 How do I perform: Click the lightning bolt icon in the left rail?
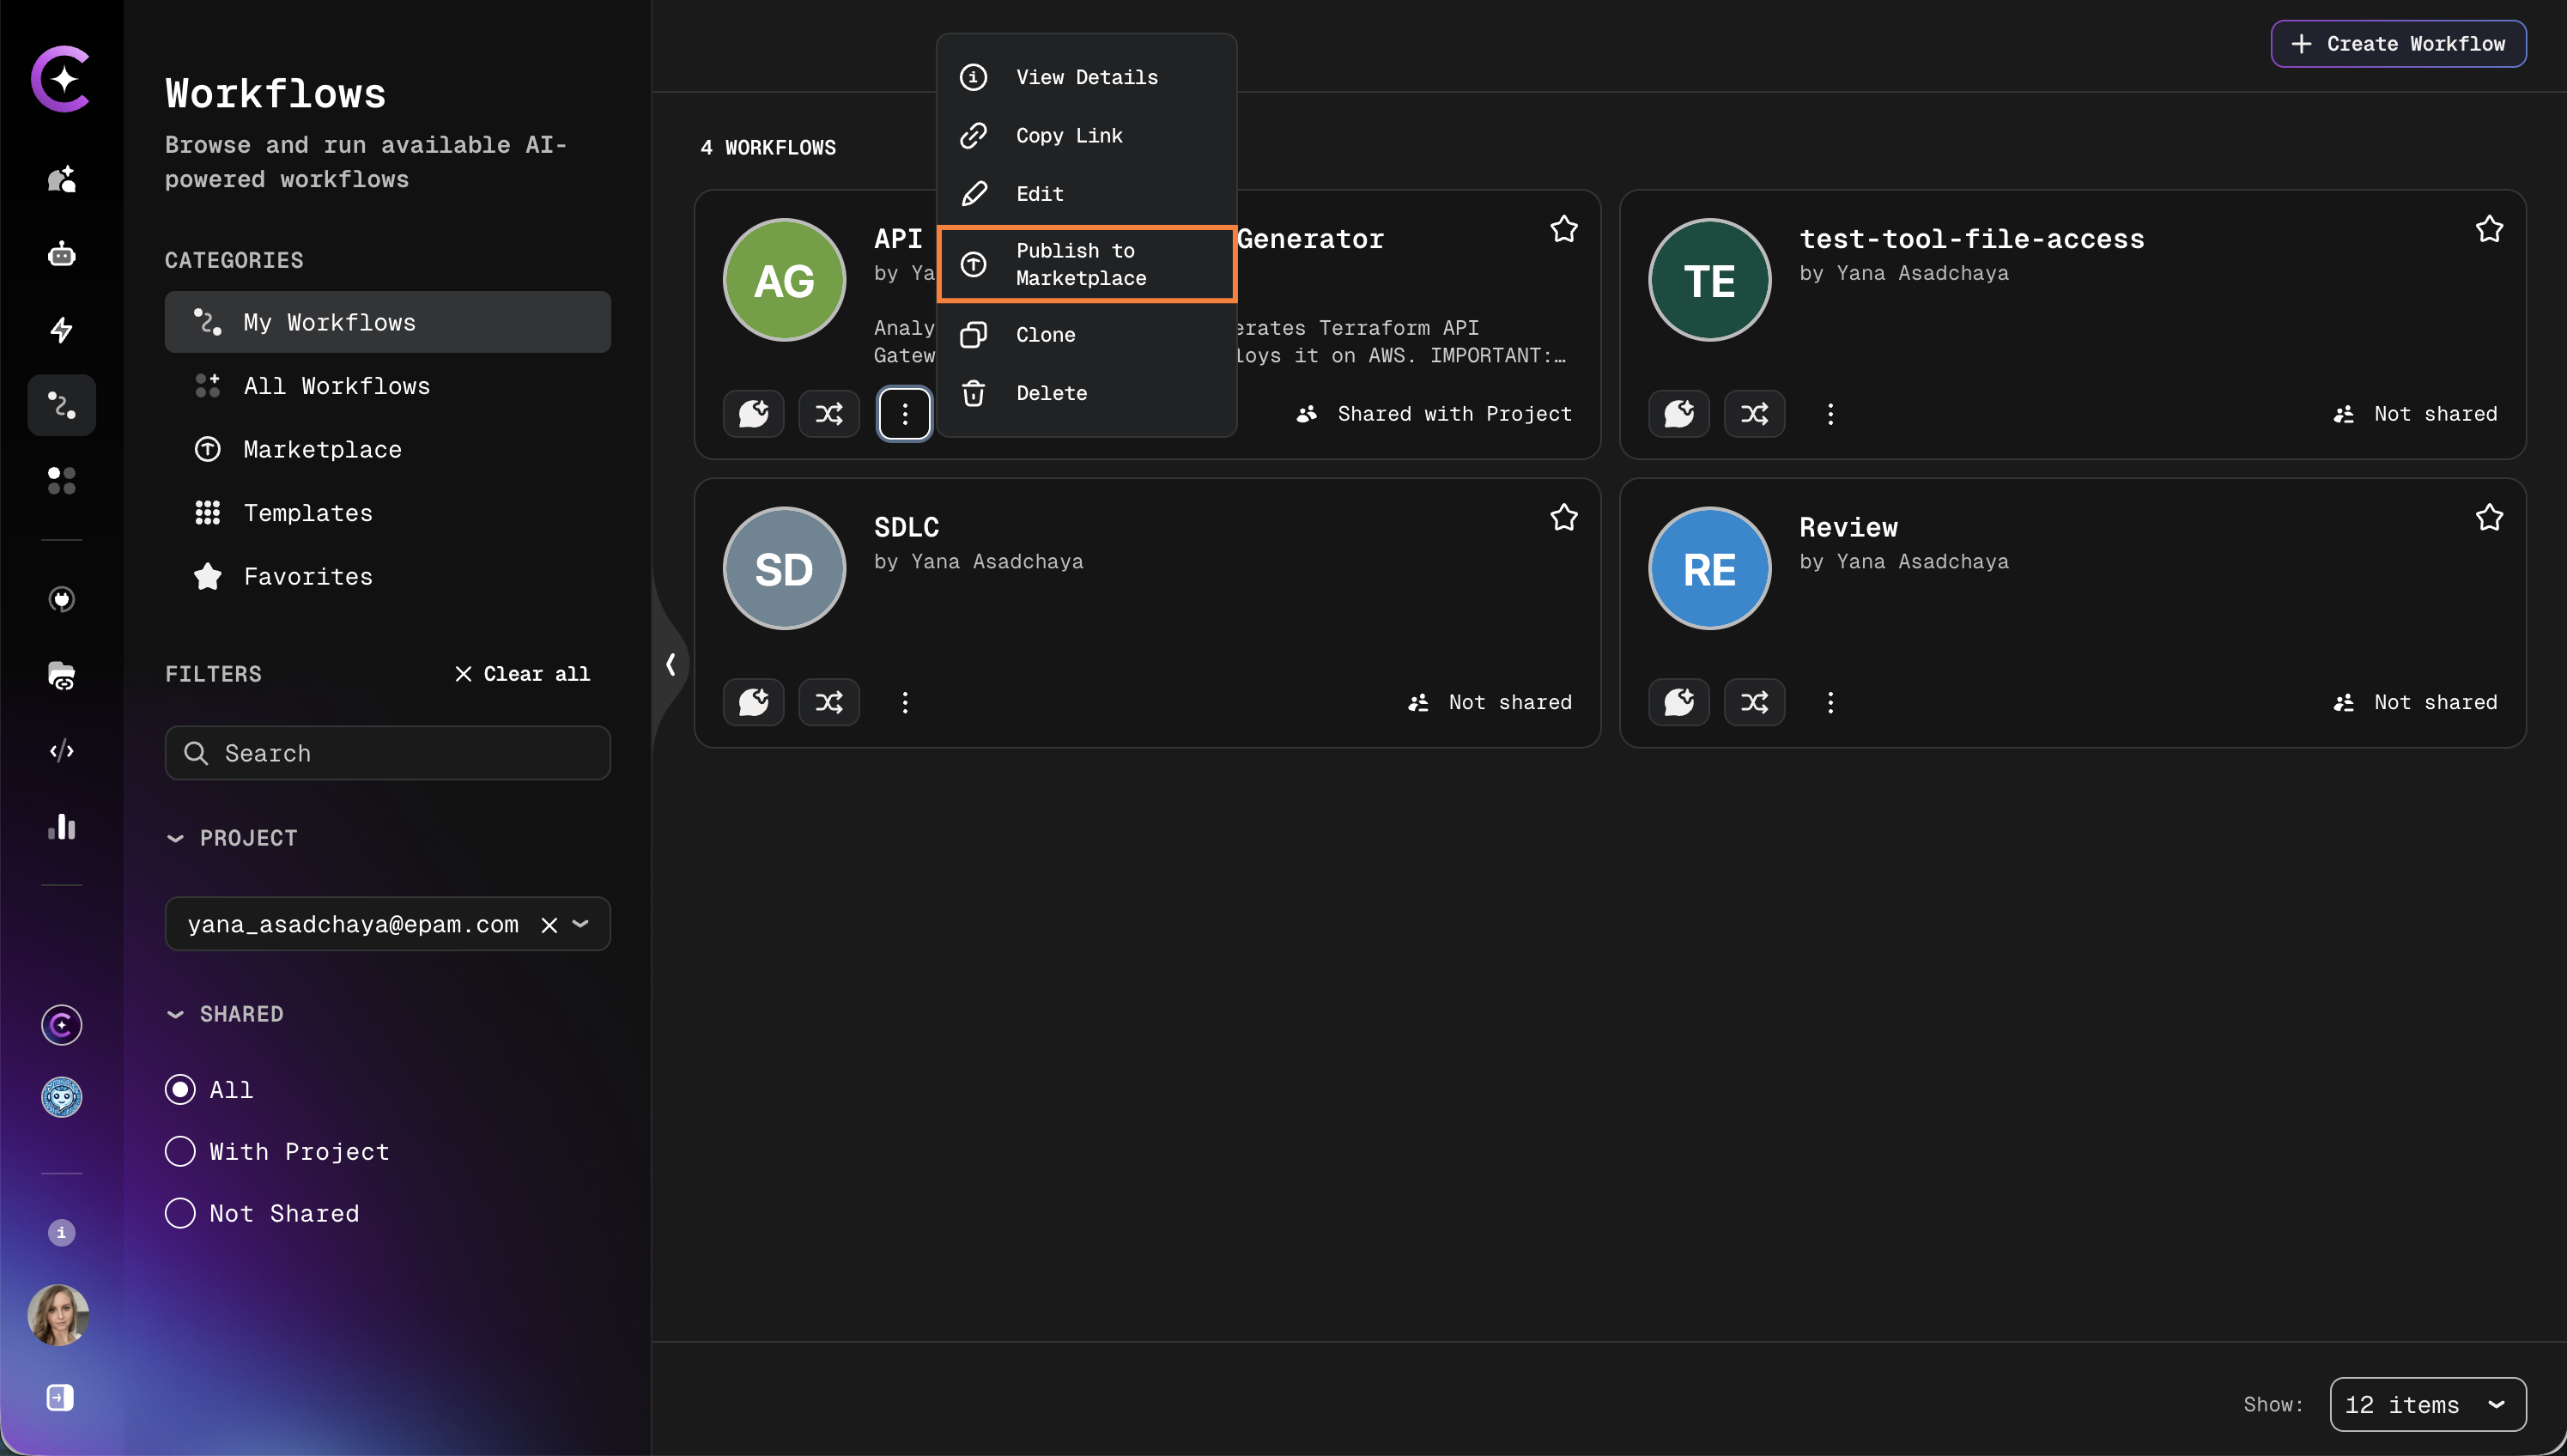(x=61, y=329)
